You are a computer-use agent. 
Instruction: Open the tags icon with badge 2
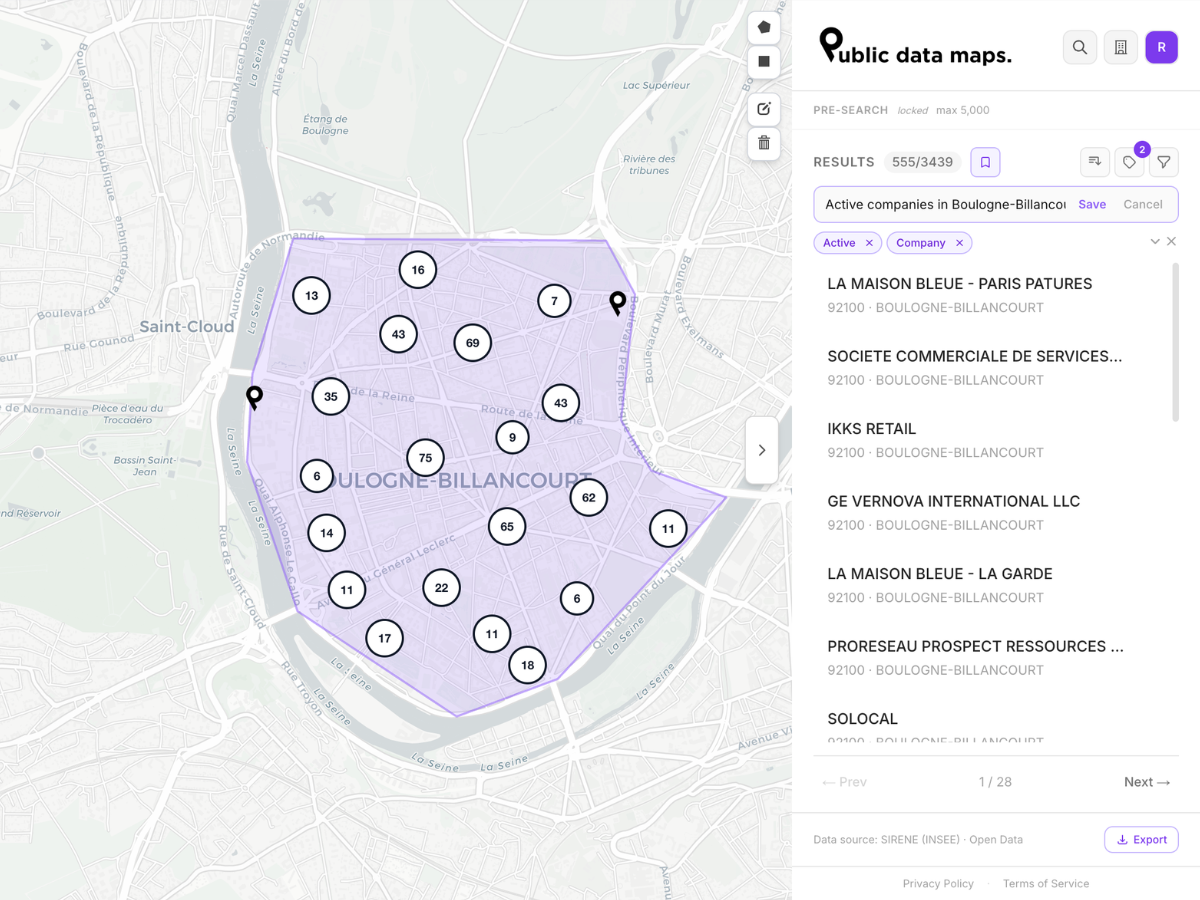pos(1129,162)
